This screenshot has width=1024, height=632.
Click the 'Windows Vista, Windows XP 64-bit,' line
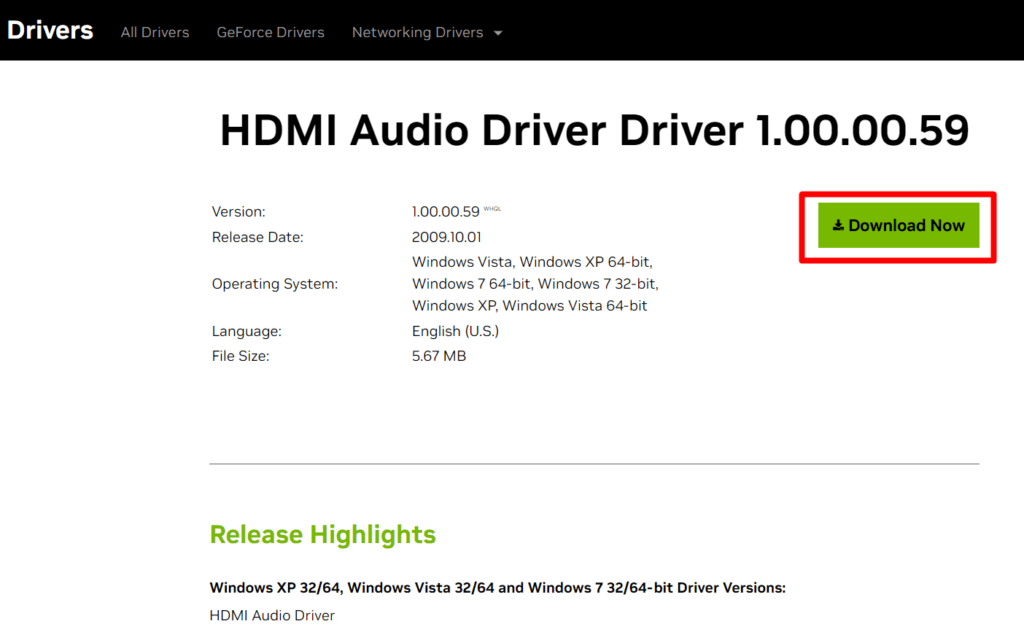point(532,262)
